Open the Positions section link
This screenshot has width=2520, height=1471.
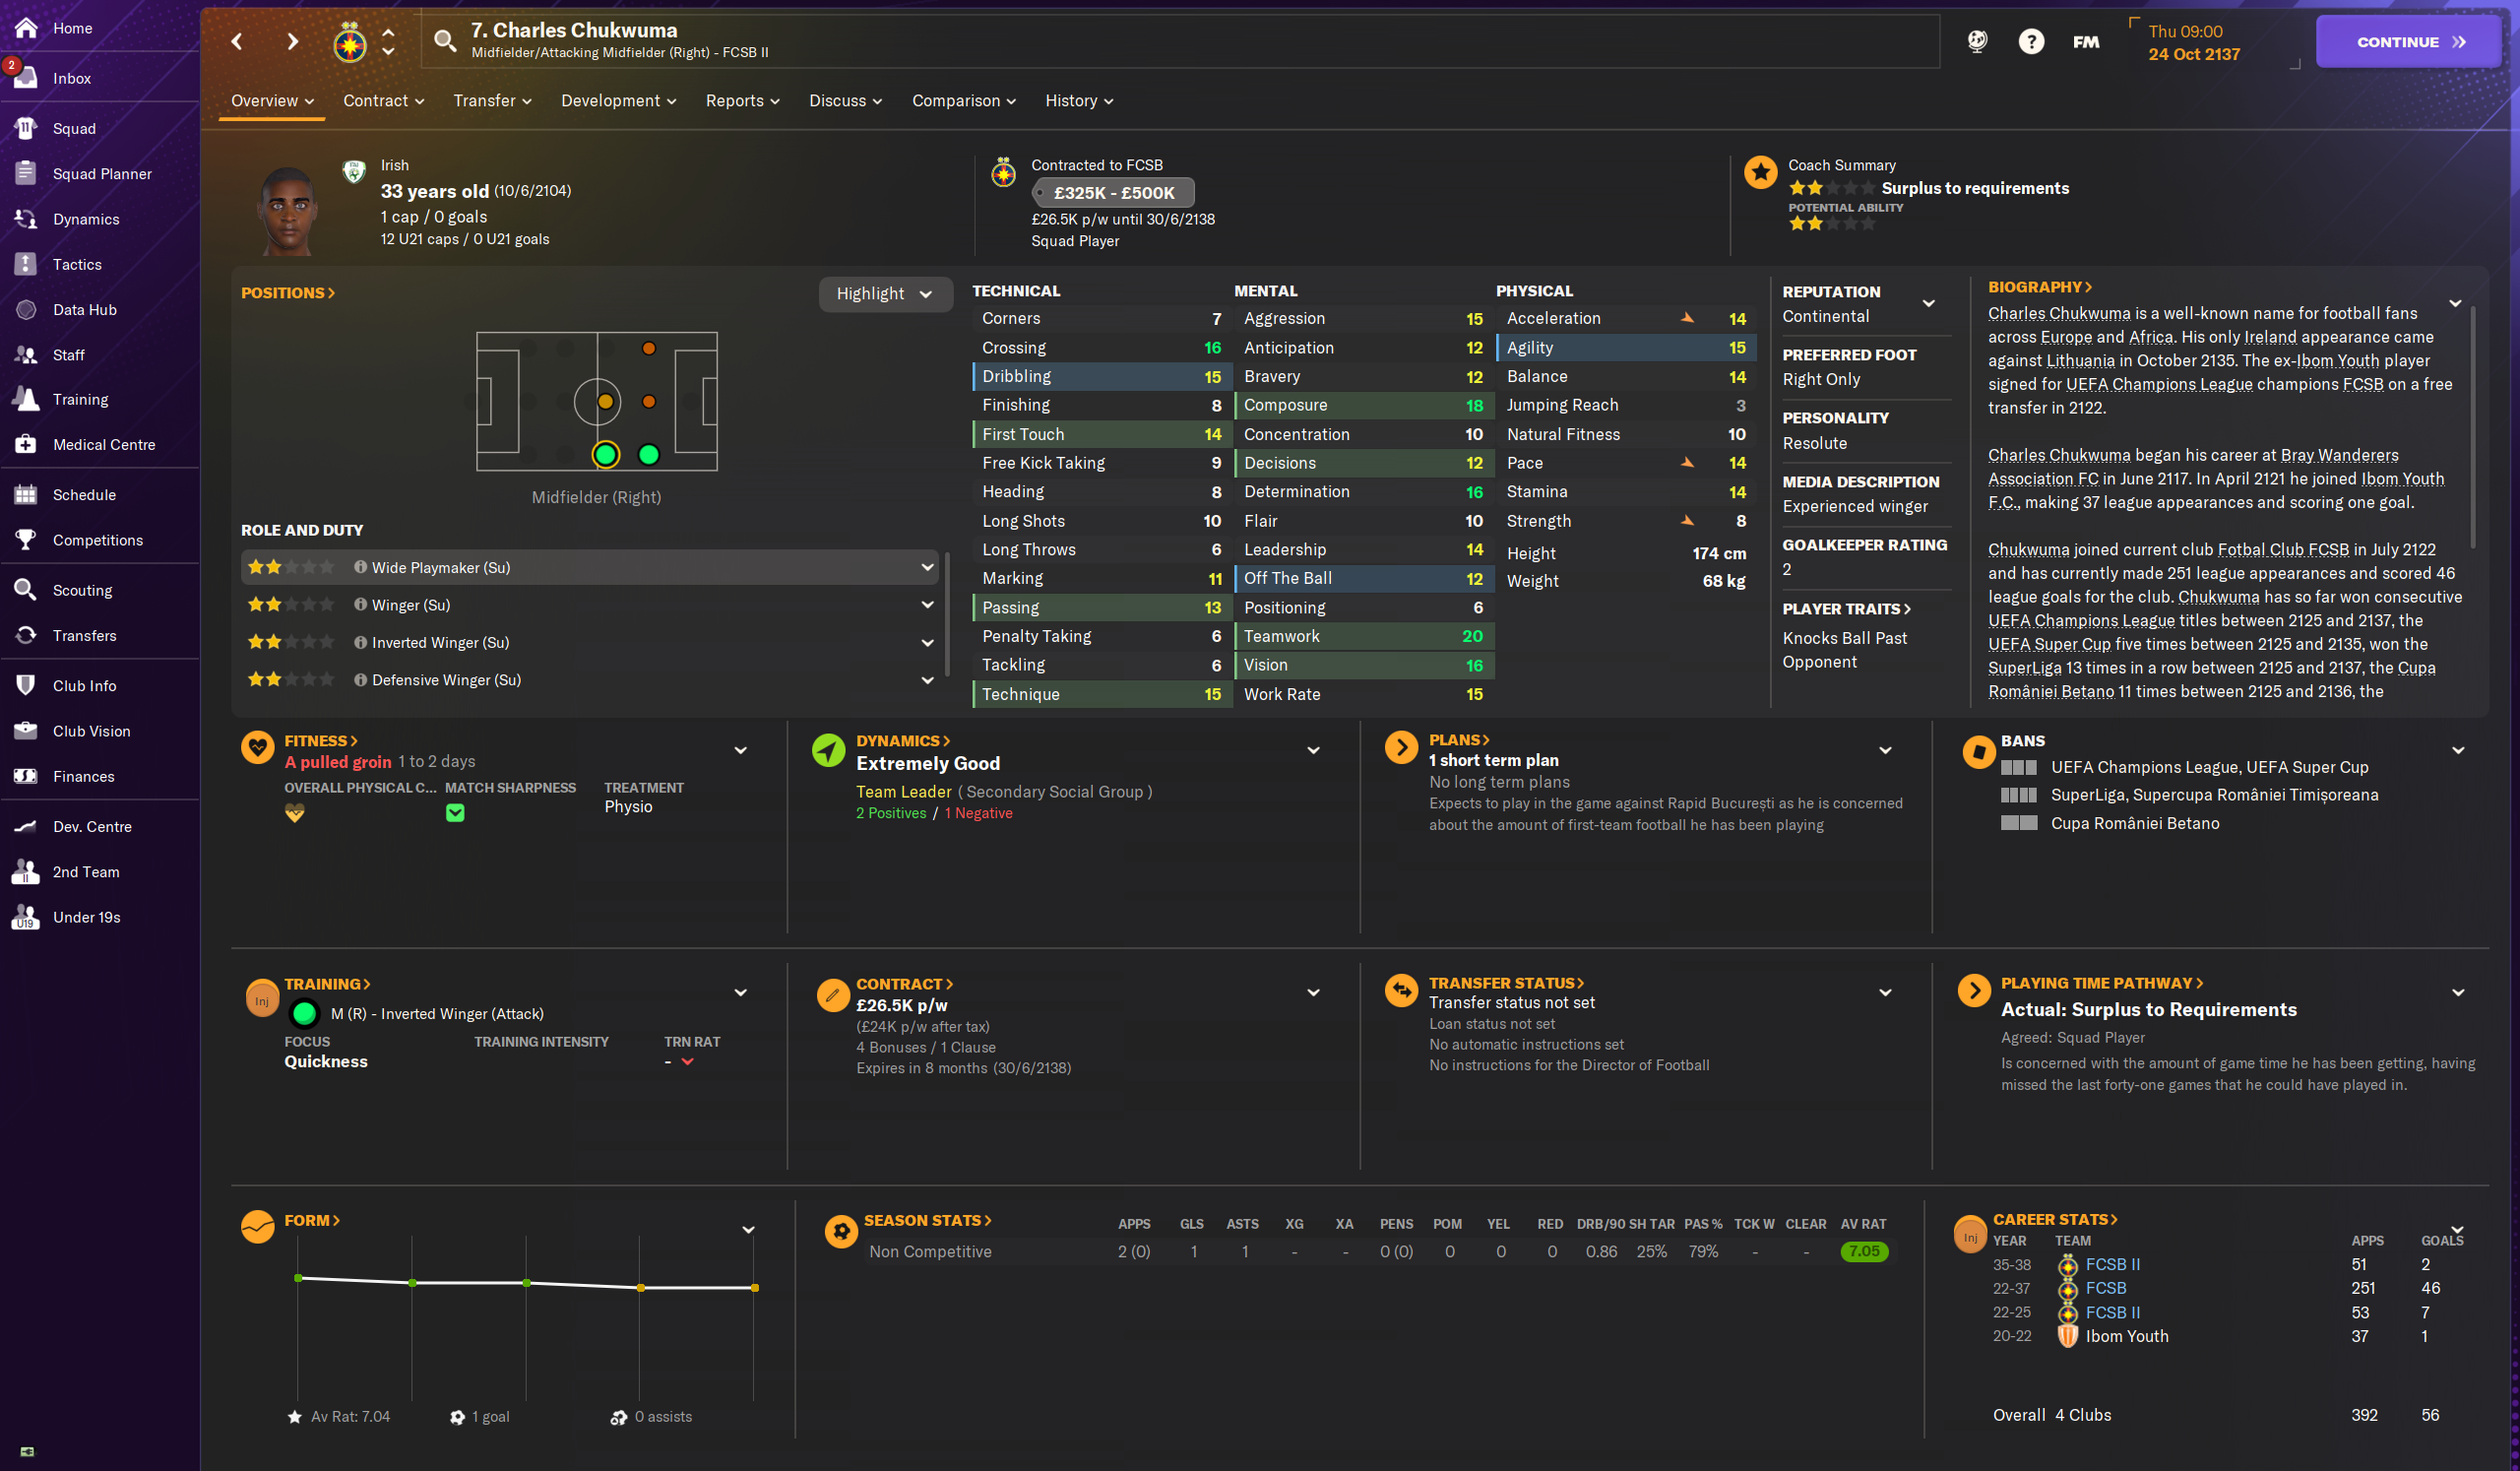(x=288, y=293)
